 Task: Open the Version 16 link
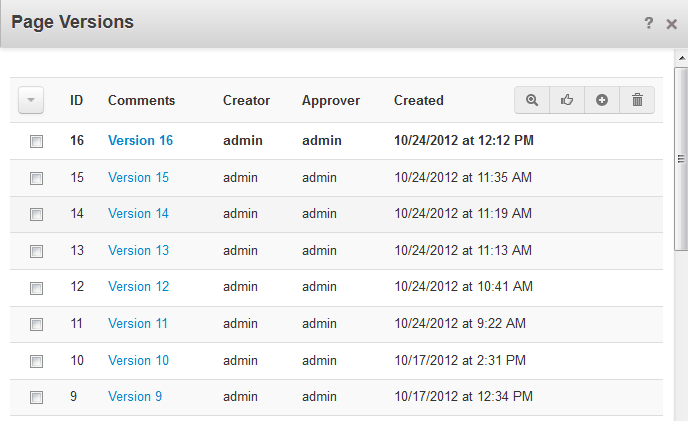(140, 141)
